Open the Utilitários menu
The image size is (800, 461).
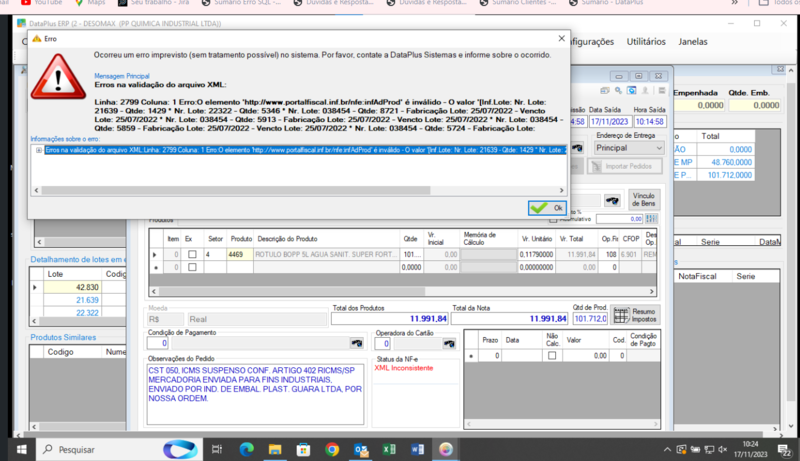[x=646, y=42]
